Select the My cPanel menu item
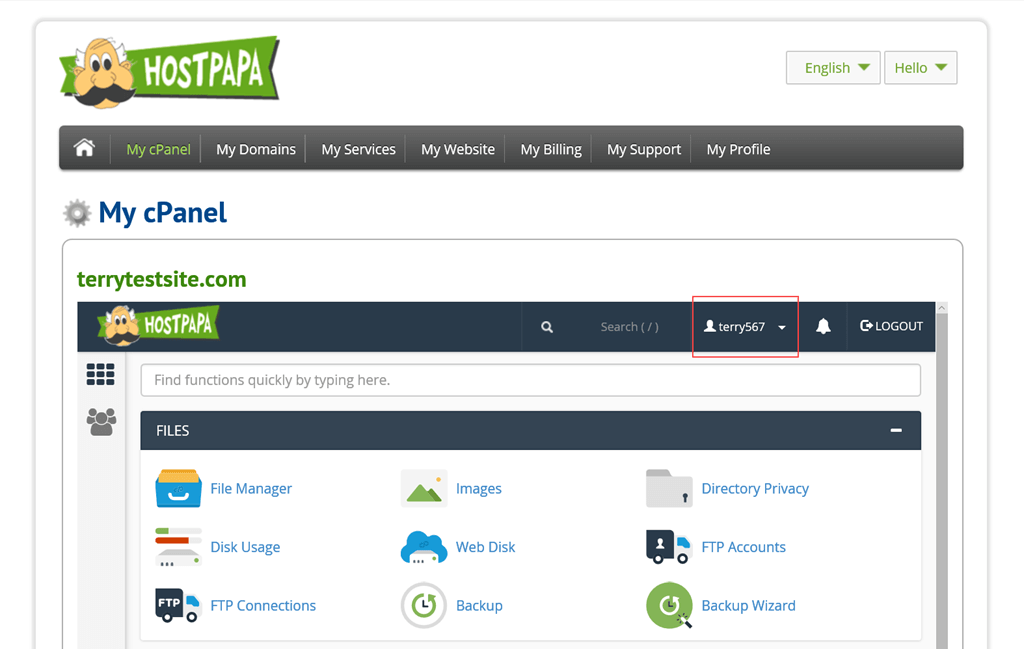1024x649 pixels. coord(158,149)
